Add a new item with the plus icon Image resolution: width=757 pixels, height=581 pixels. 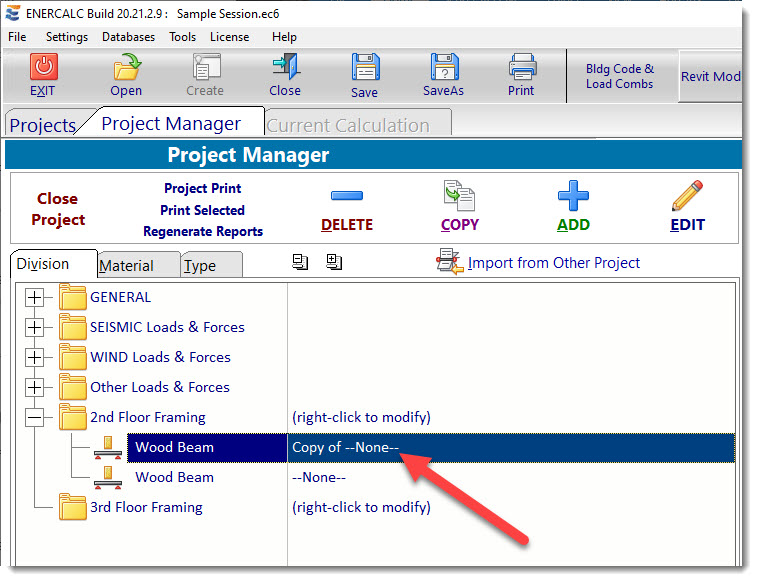[573, 195]
